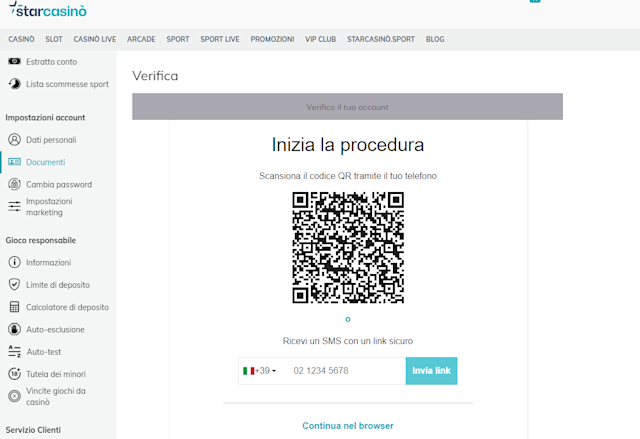Click the Lista scommesse sport ball icon
Image resolution: width=640 pixels, height=439 pixels.
click(14, 84)
